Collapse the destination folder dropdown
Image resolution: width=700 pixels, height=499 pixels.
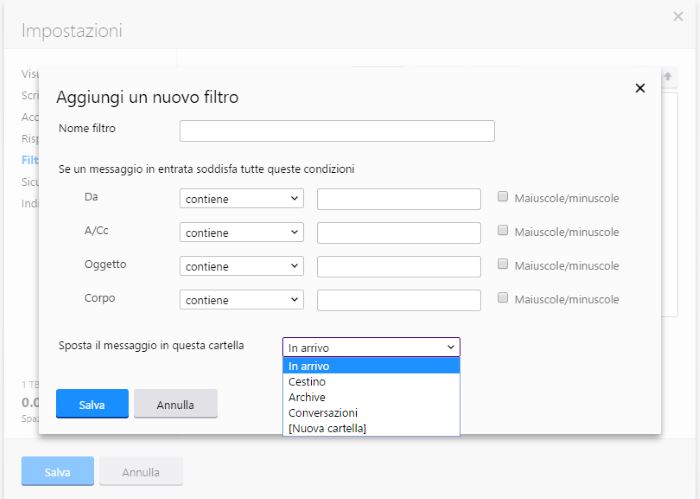371,347
